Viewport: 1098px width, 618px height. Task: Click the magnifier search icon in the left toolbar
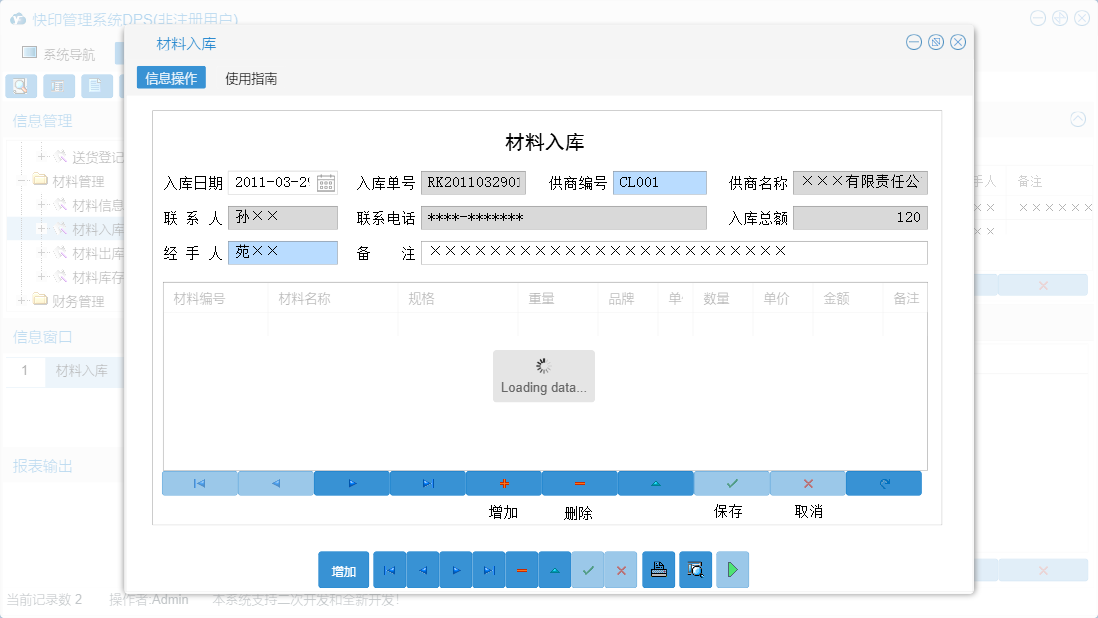pos(20,86)
